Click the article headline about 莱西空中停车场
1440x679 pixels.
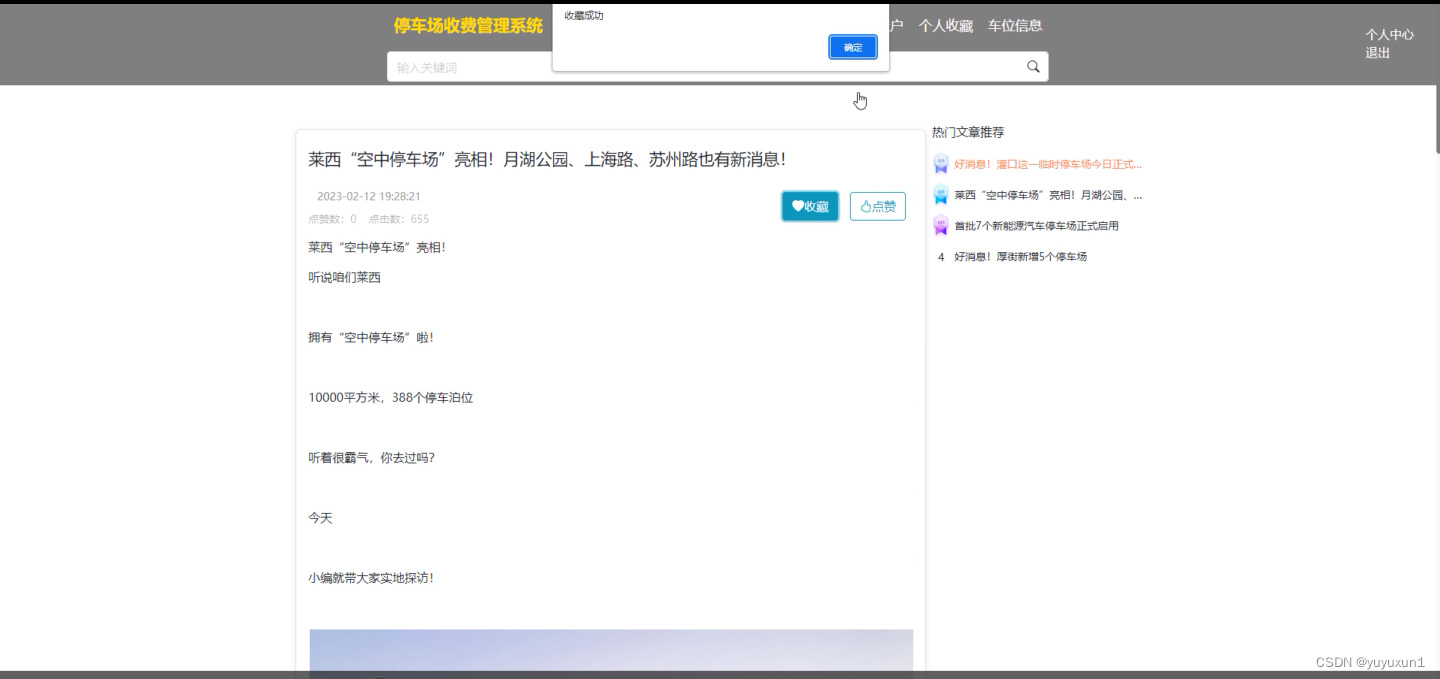[547, 160]
